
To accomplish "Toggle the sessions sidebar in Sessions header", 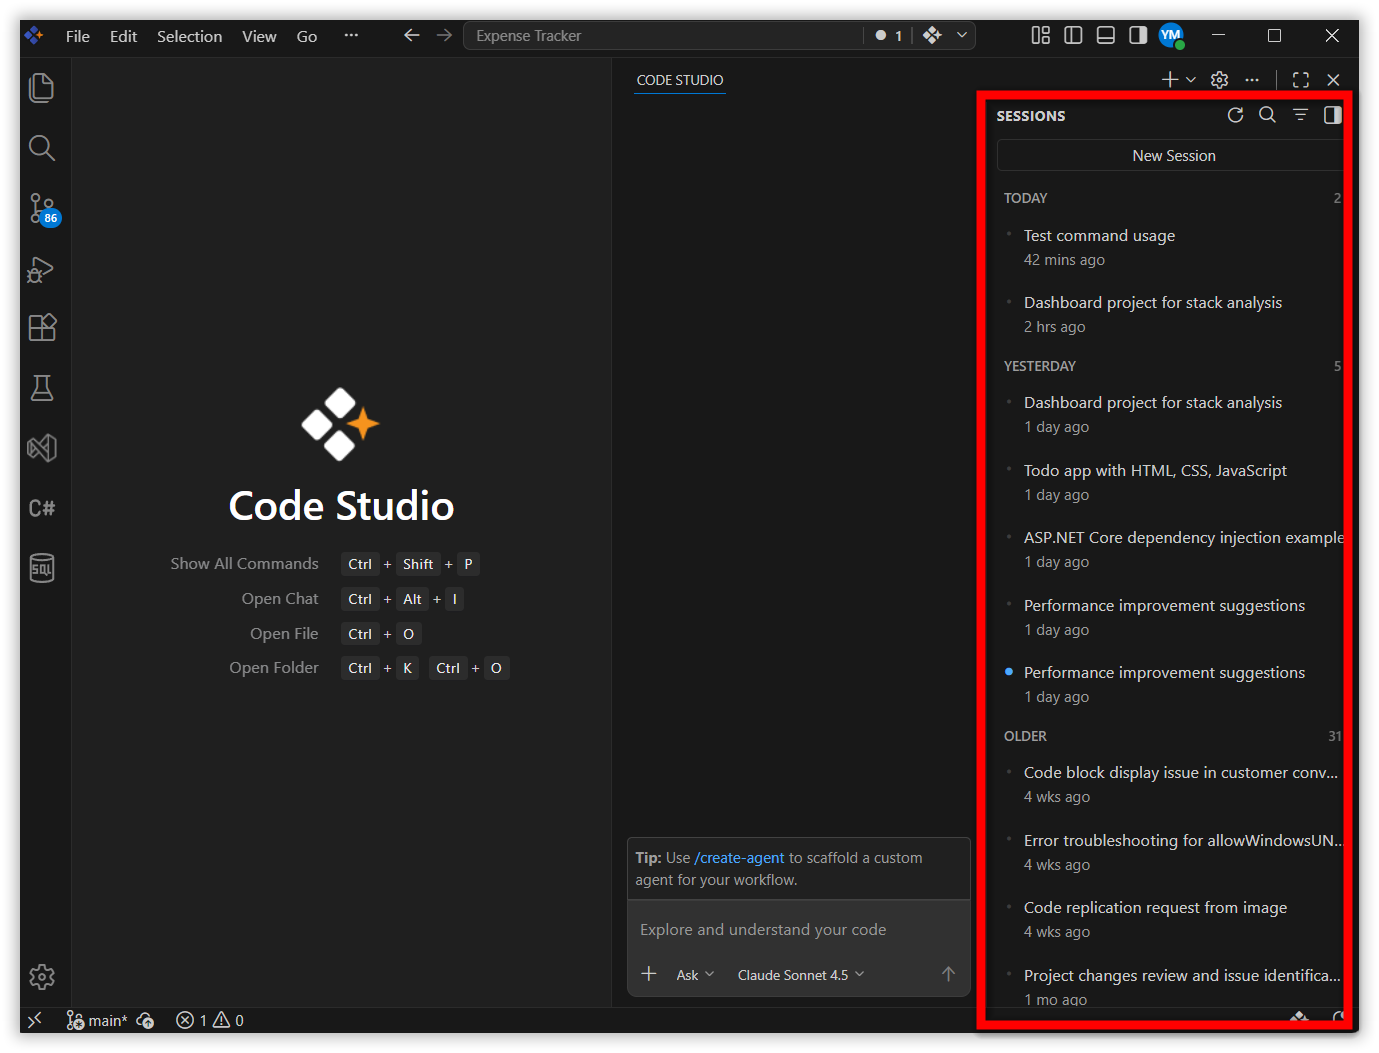I will click(x=1332, y=115).
